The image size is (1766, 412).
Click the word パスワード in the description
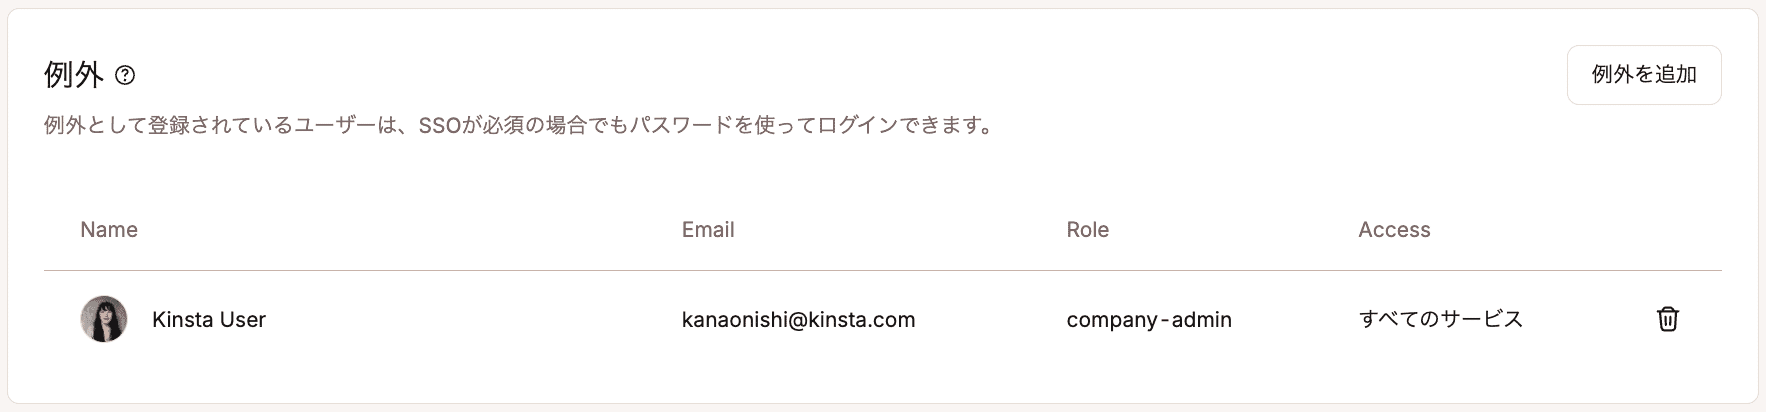pyautogui.click(x=680, y=126)
